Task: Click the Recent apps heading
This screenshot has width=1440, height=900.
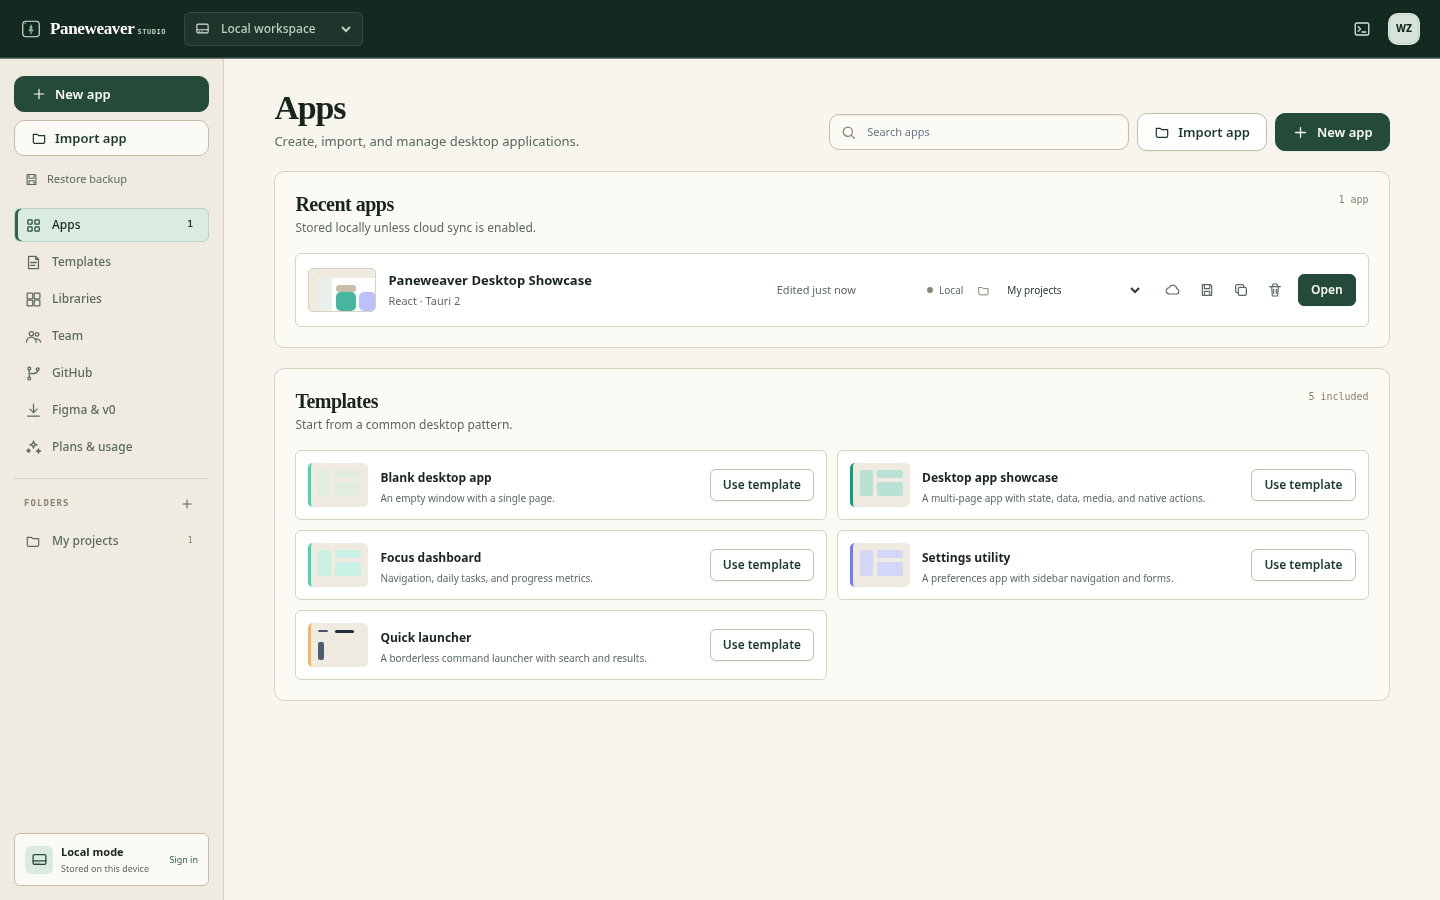Action: pyautogui.click(x=345, y=204)
